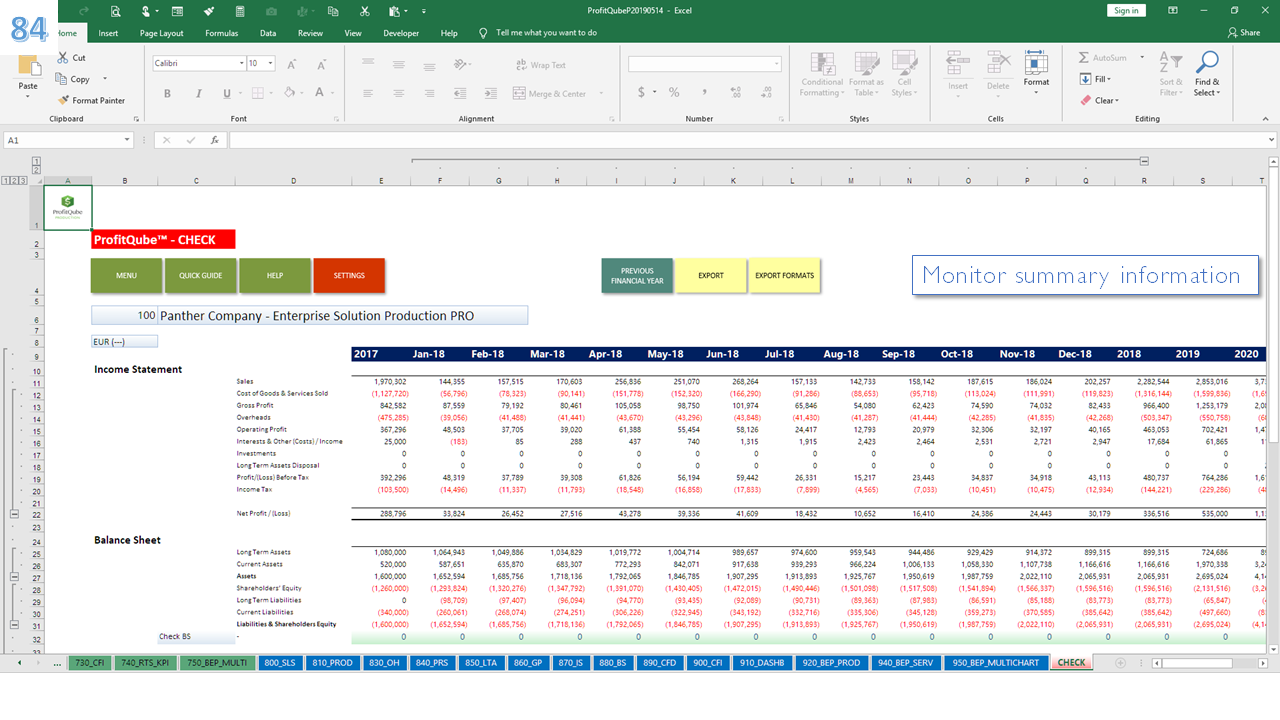The height and width of the screenshot is (720, 1280).
Task: Switch to the Formulas tab
Action: point(222,33)
